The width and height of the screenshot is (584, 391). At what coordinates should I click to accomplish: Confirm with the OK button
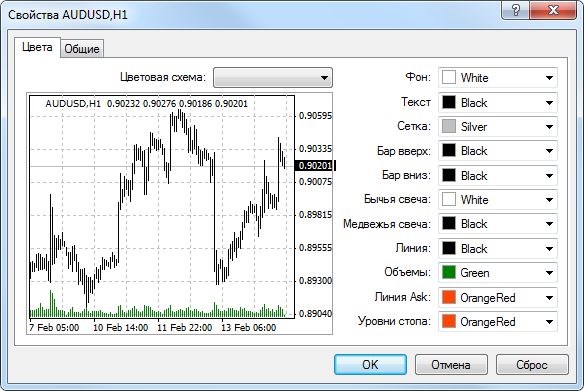pos(370,365)
